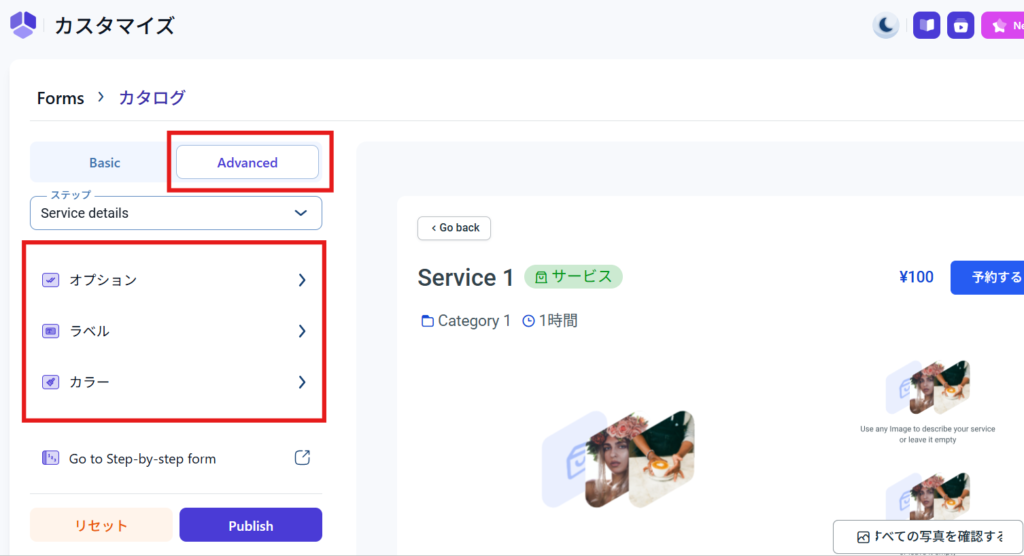Open the documentation book icon
The image size is (1024, 556).
tap(926, 26)
